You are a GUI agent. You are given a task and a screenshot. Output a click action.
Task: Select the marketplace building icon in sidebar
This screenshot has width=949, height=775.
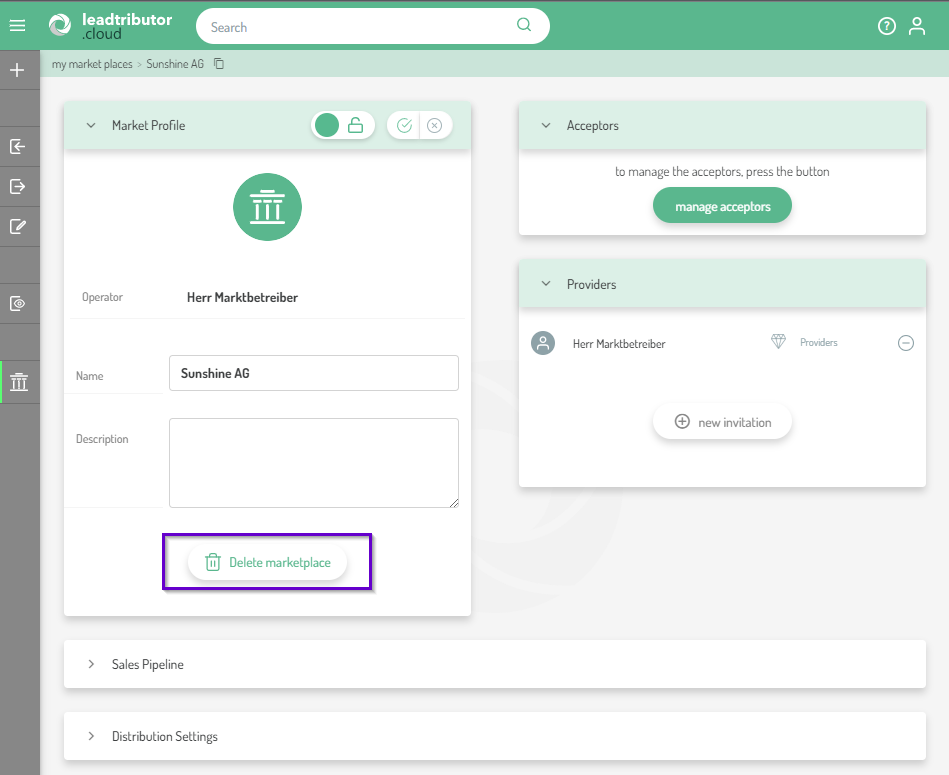pyautogui.click(x=19, y=382)
